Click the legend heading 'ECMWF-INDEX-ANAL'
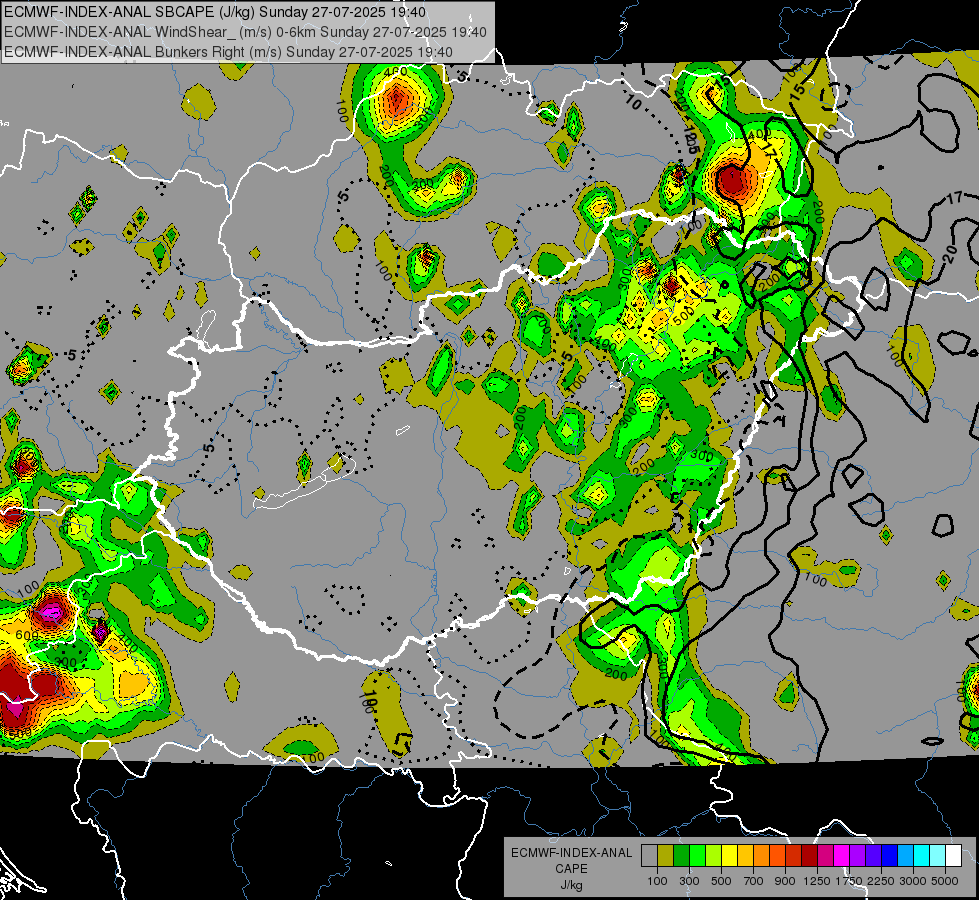The image size is (979, 900). coord(571,853)
